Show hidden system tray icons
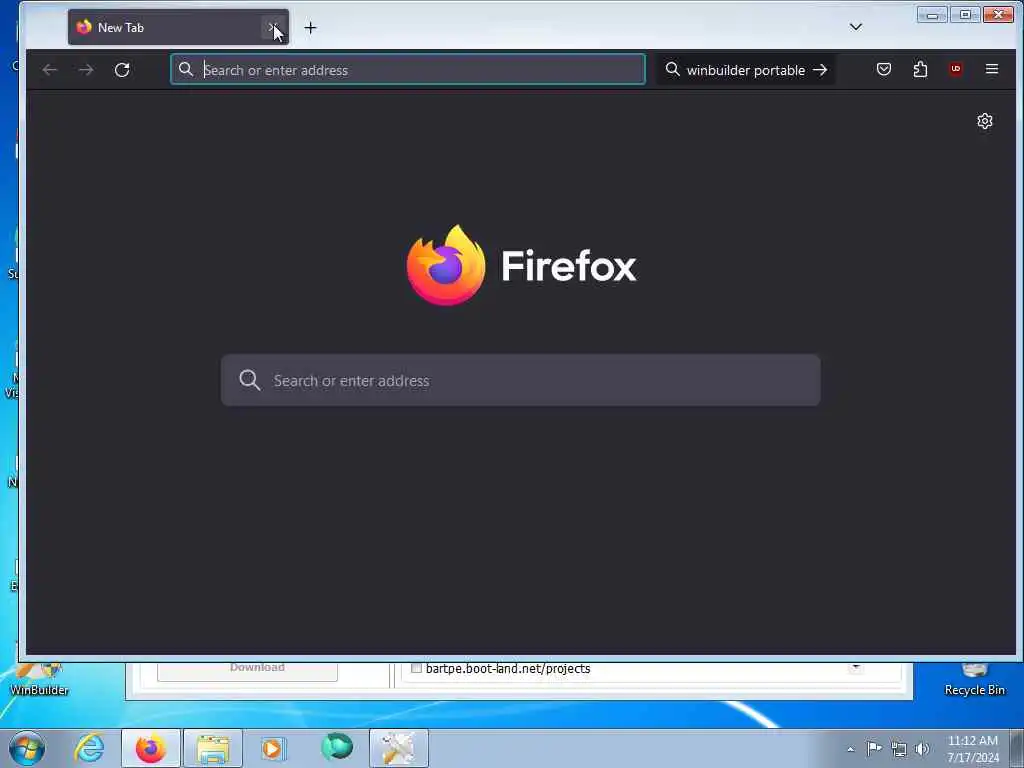 (x=850, y=749)
